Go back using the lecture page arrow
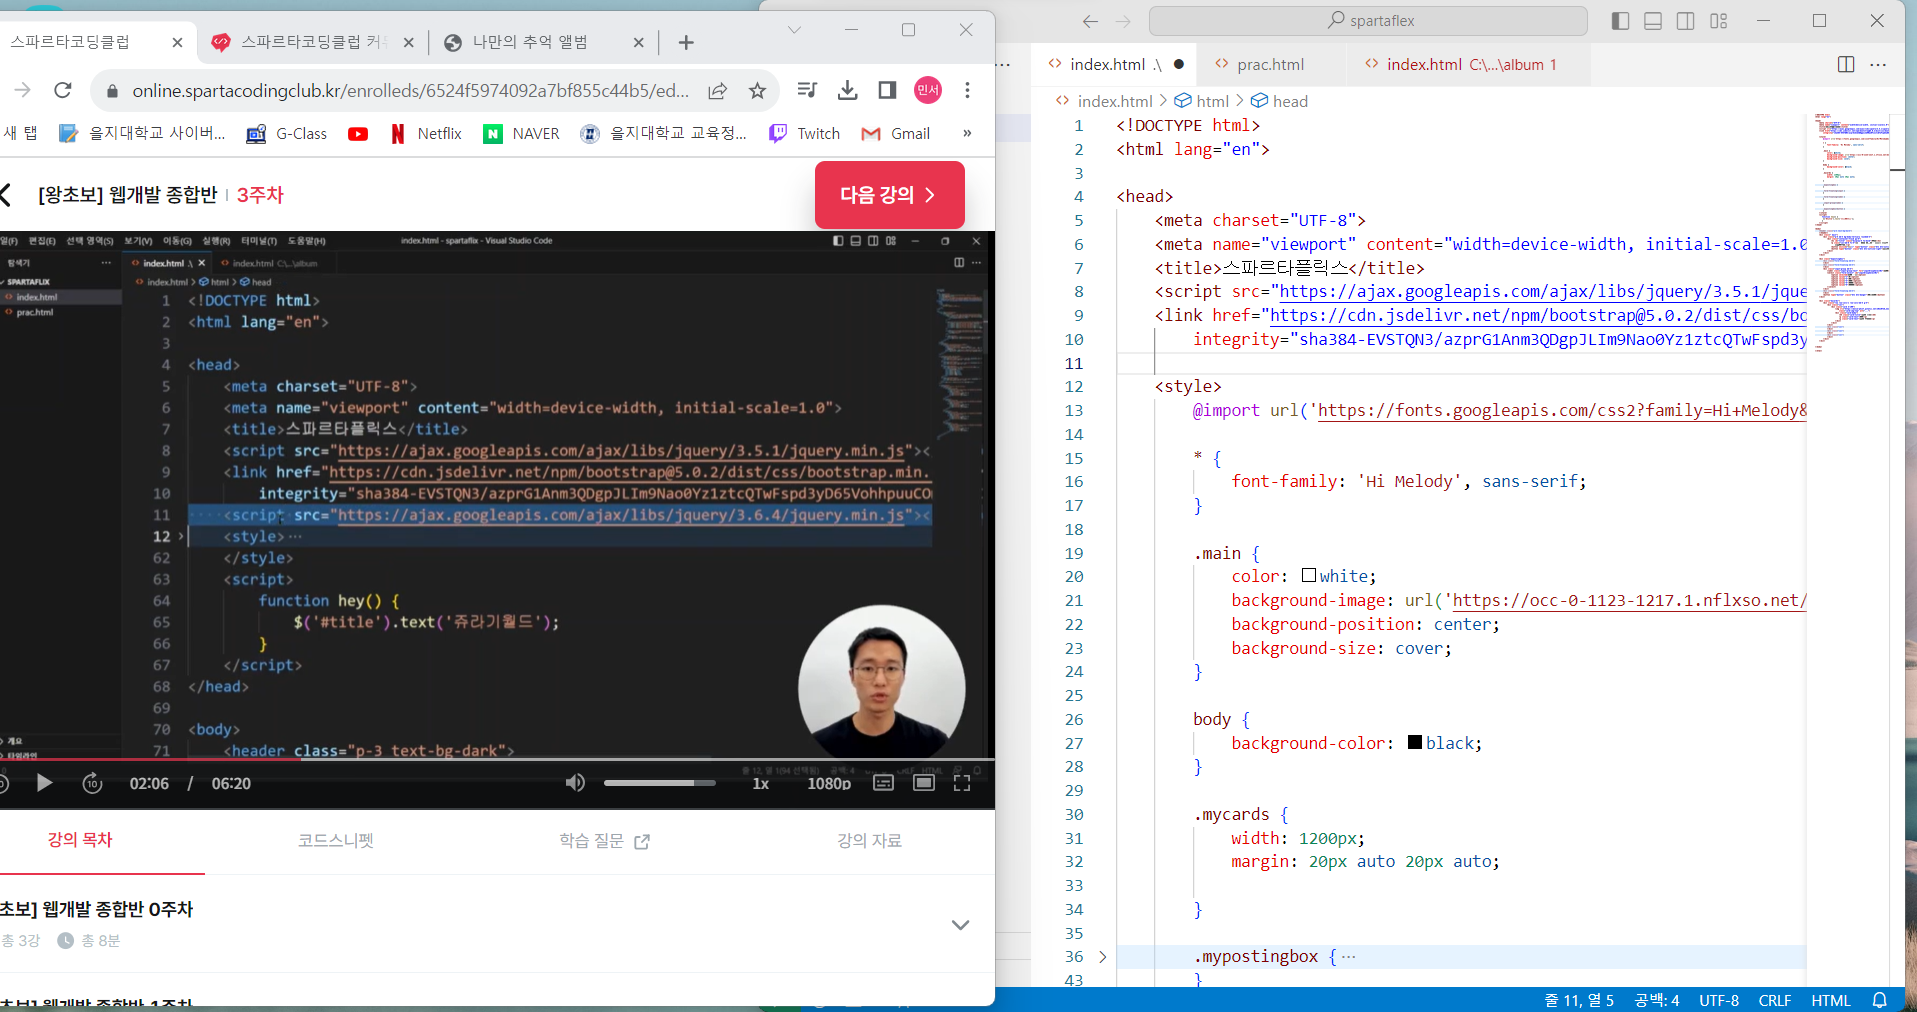Image resolution: width=1917 pixels, height=1012 pixels. click(x=6, y=195)
